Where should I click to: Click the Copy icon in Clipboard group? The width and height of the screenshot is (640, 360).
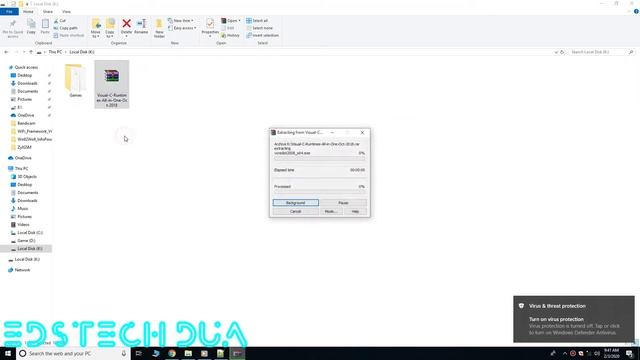point(31,27)
